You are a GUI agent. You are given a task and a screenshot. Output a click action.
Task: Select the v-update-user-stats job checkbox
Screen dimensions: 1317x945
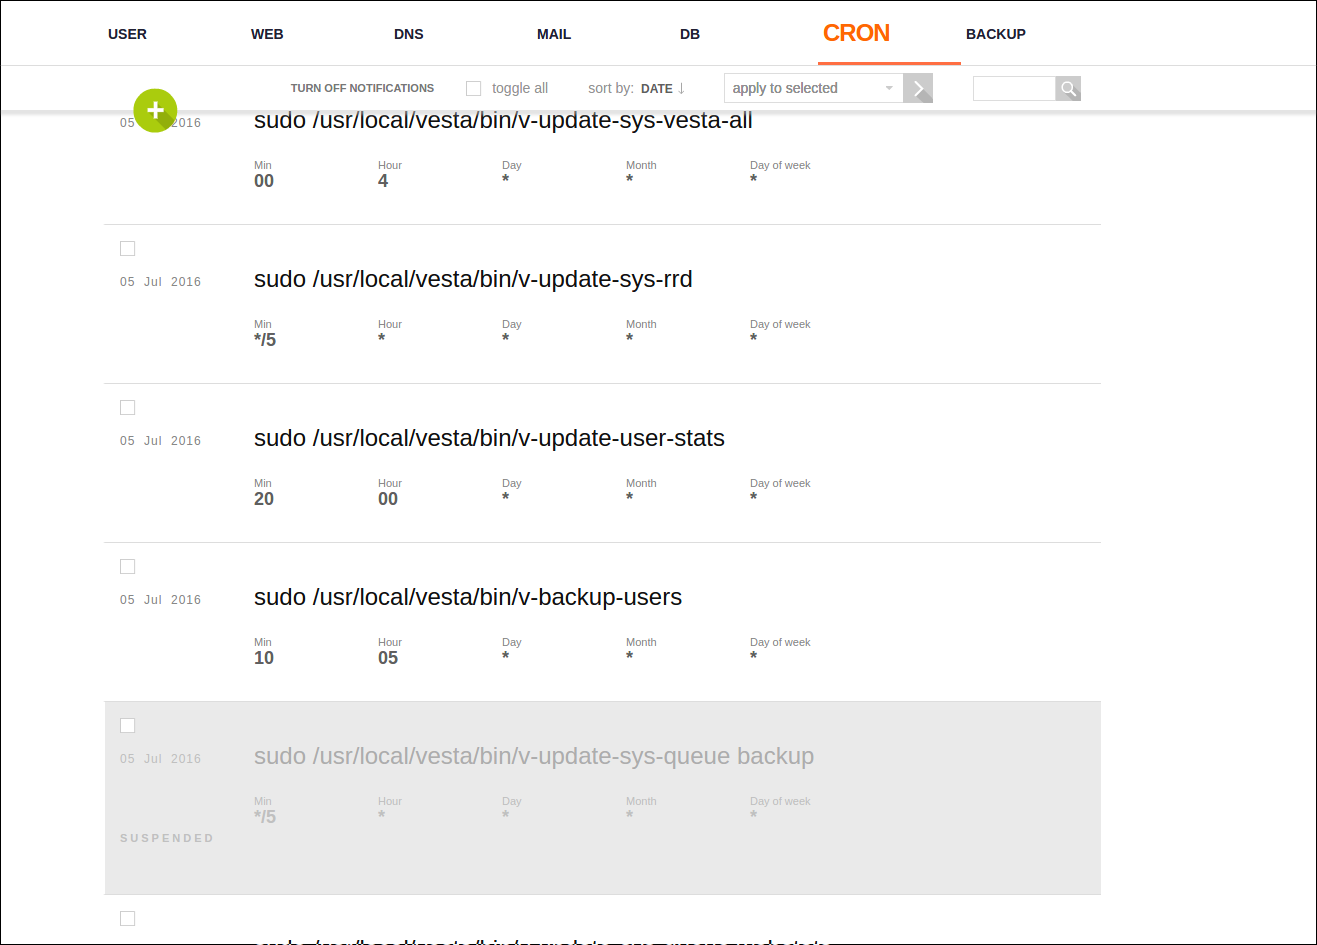click(127, 407)
